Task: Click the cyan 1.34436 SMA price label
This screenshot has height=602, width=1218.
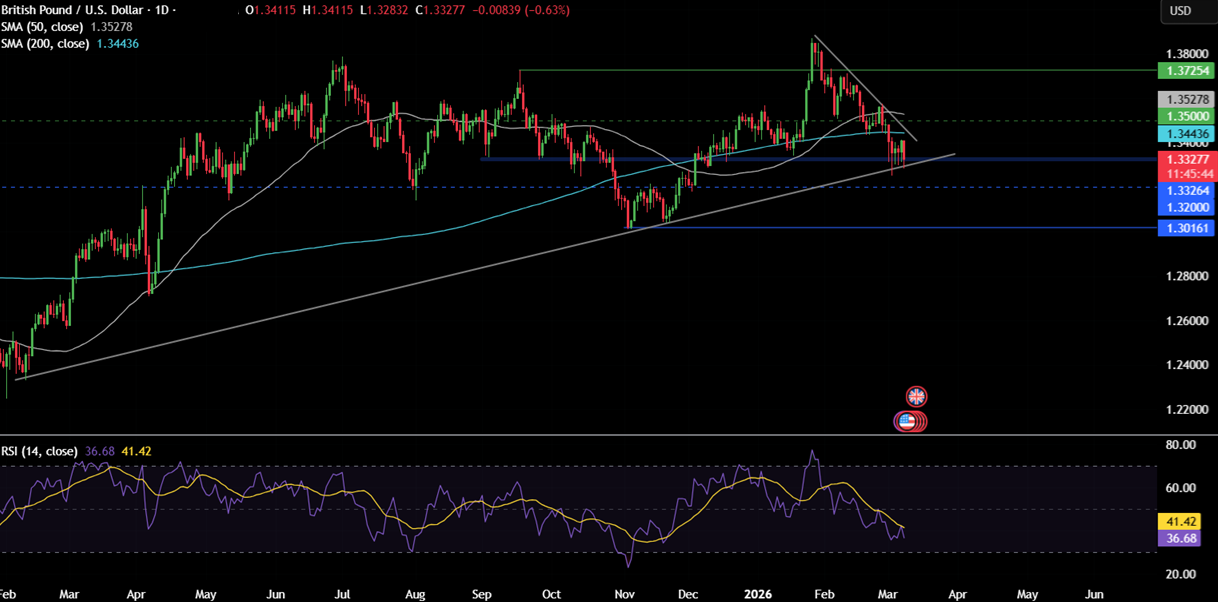Action: click(x=1184, y=133)
